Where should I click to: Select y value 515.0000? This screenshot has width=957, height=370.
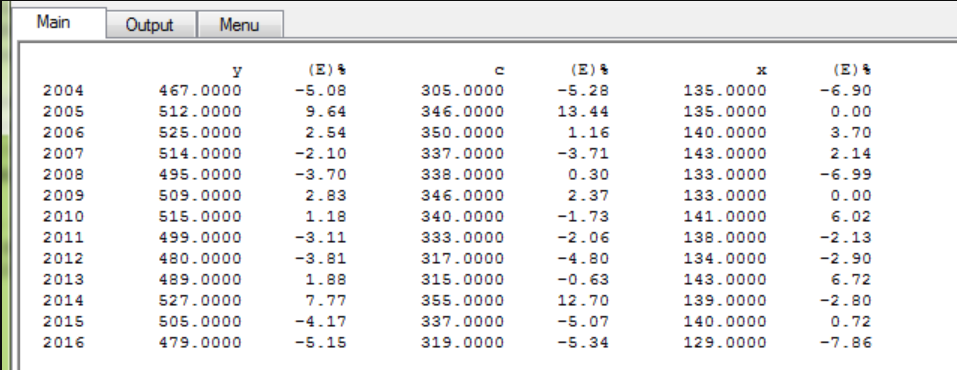[200, 217]
